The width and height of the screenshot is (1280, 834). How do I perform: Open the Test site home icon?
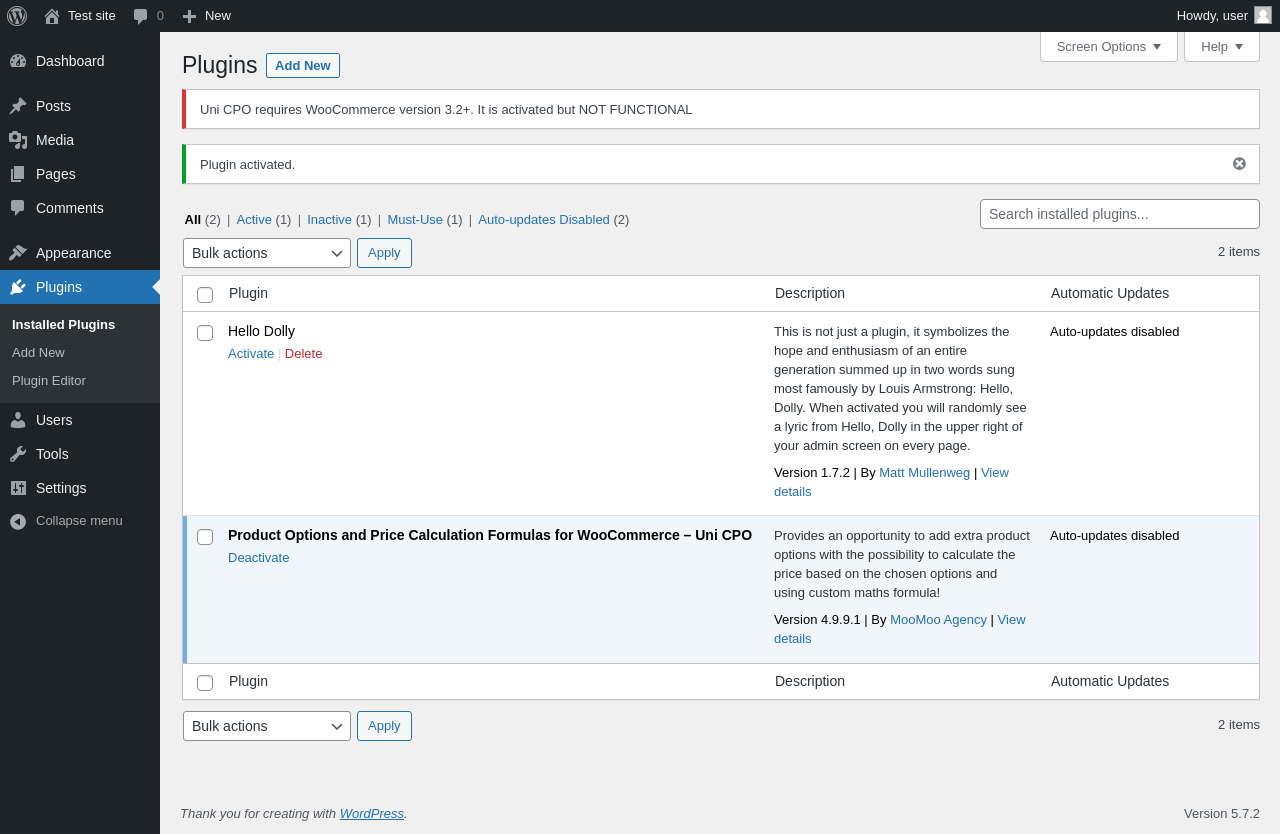52,16
